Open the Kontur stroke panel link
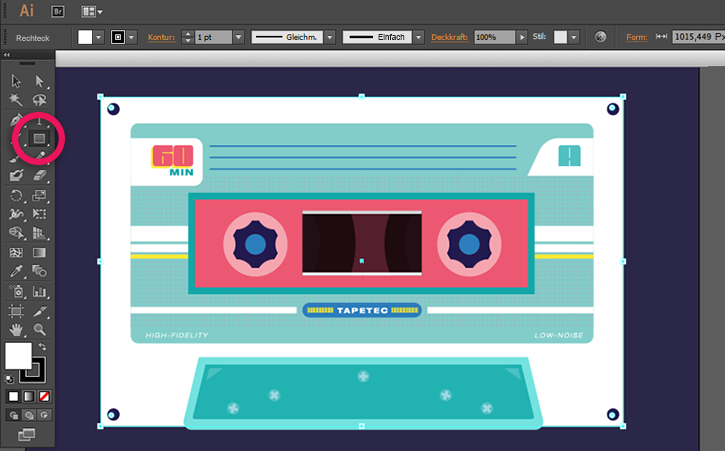 [x=161, y=37]
